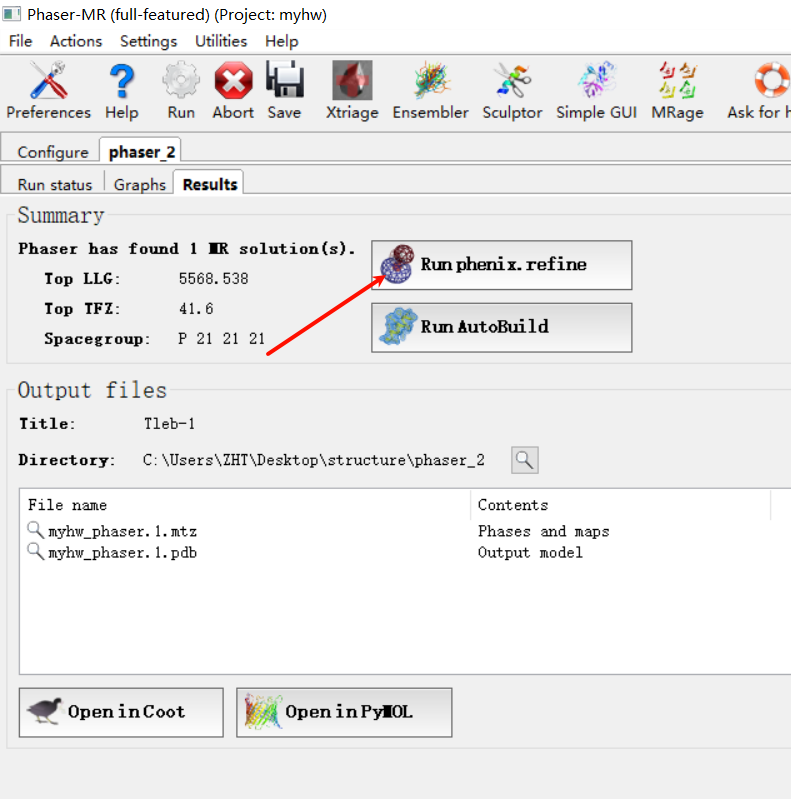The width and height of the screenshot is (791, 799).
Task: Click magnifier icon next to Directory path
Action: [524, 460]
